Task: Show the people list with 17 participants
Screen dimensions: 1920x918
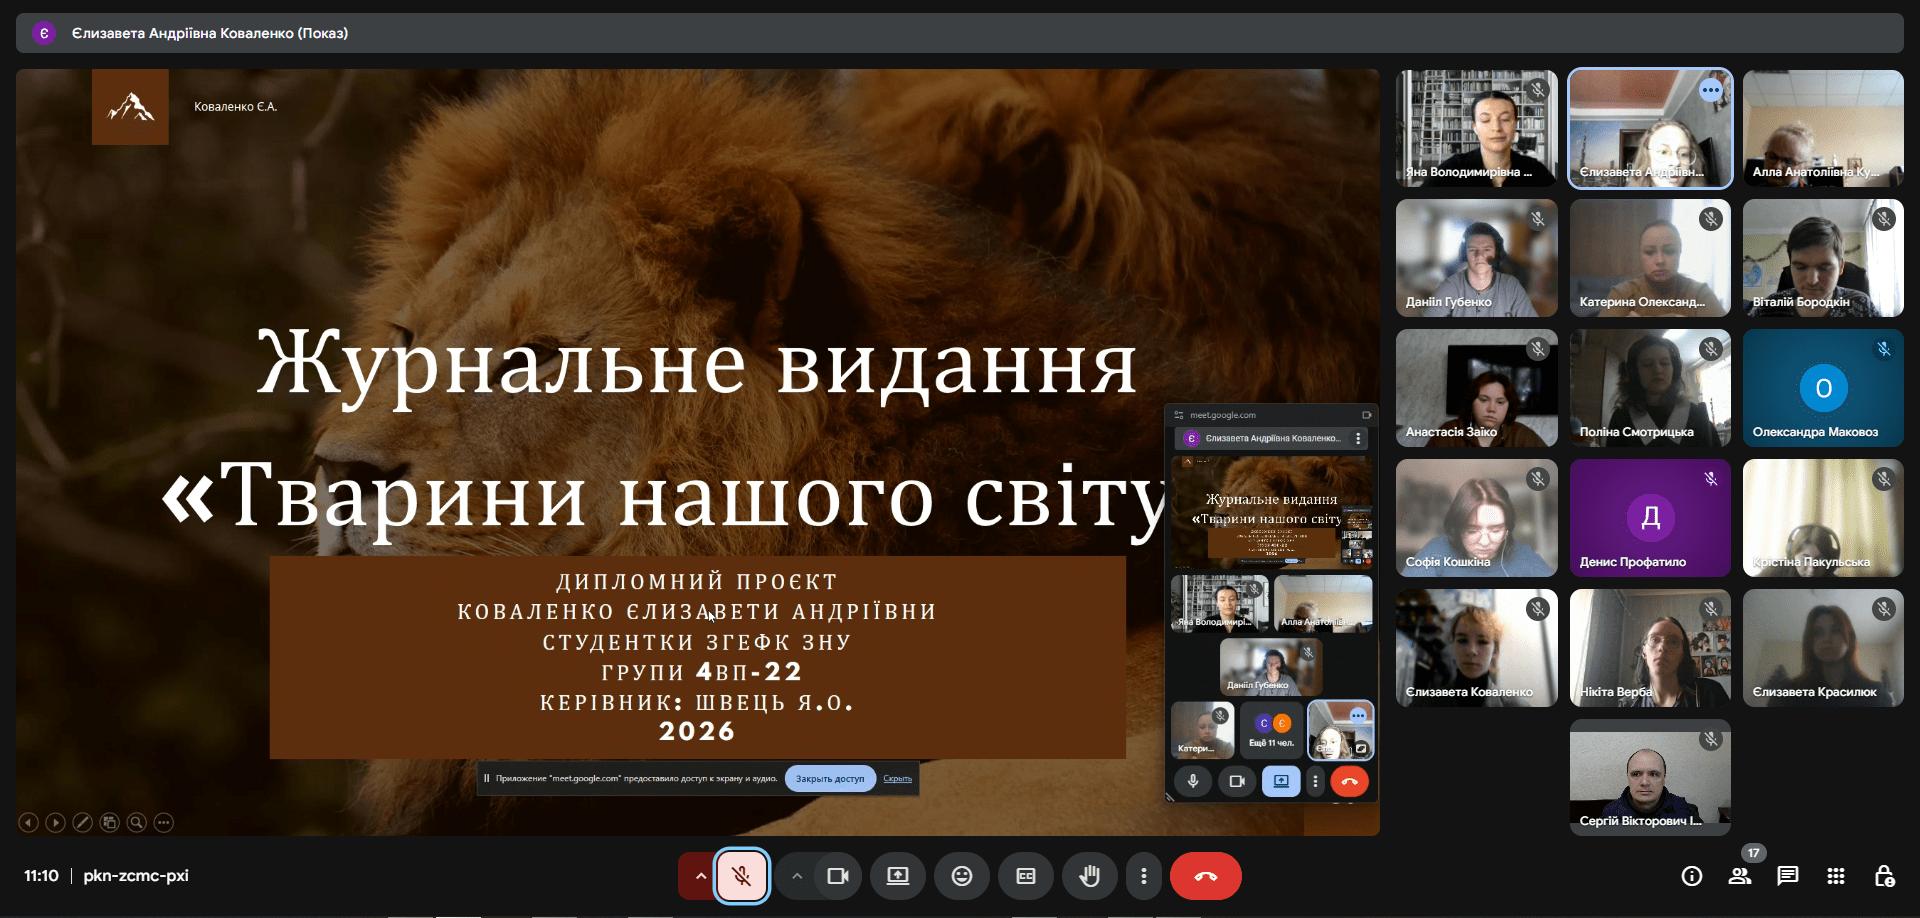Action: [1739, 876]
